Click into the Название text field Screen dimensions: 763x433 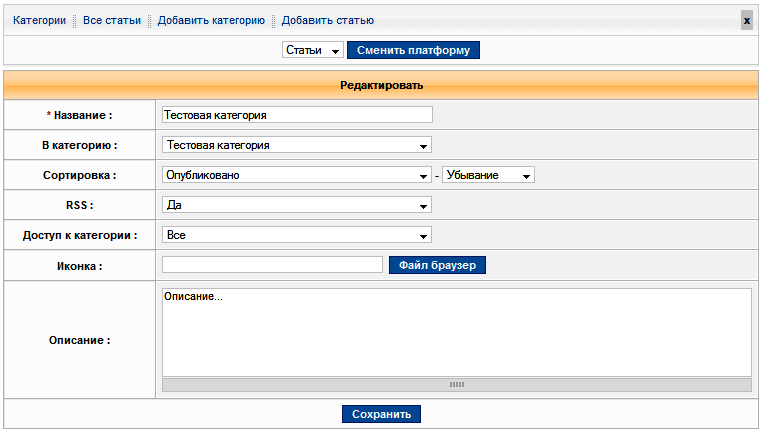click(x=296, y=115)
